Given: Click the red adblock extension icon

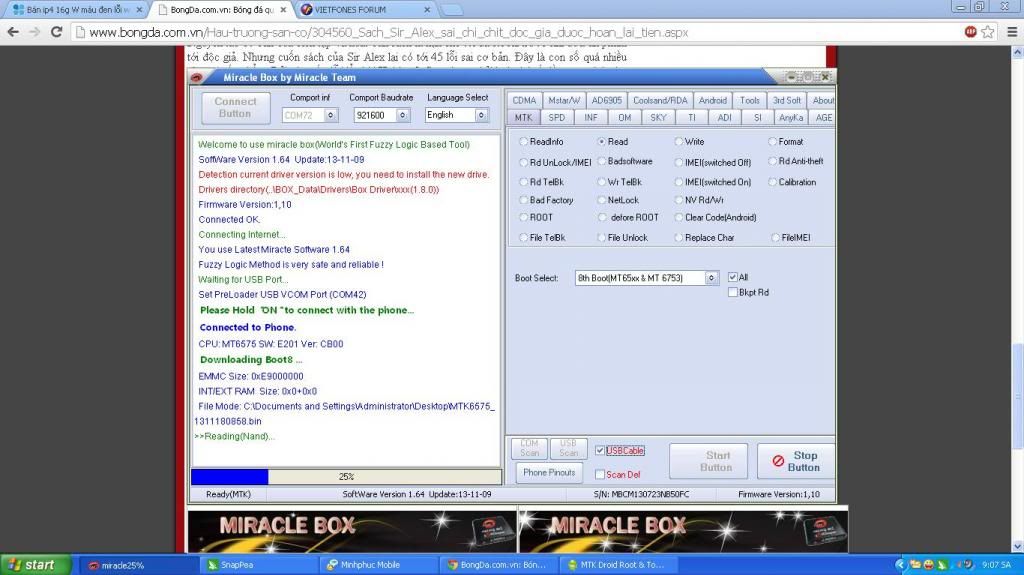Looking at the screenshot, I should point(970,31).
